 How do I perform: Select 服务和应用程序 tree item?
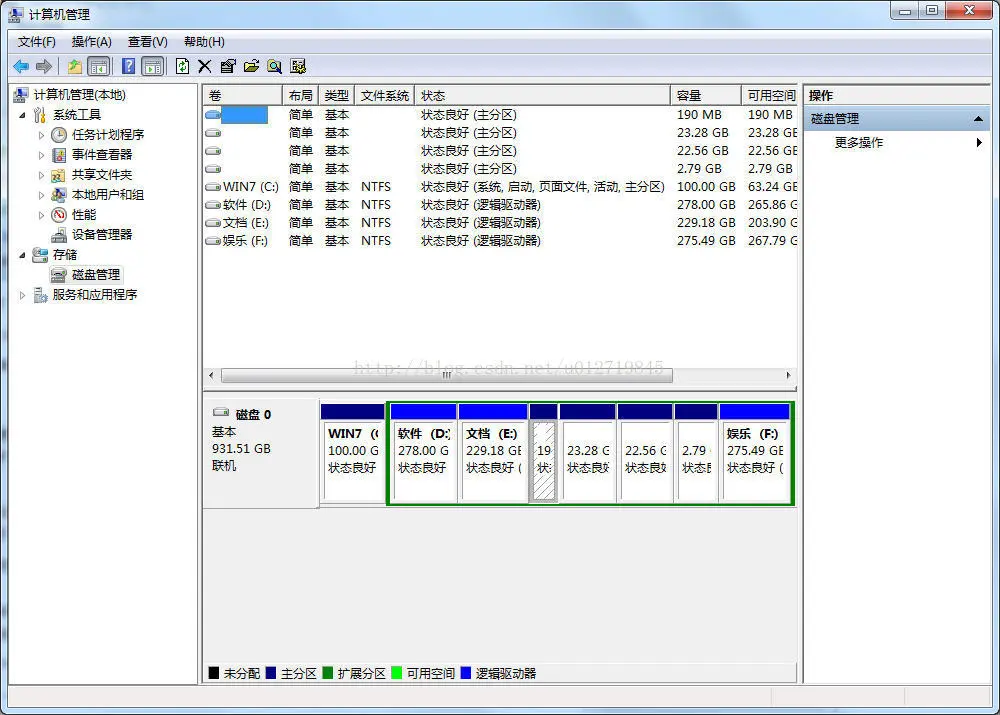pyautogui.click(x=94, y=295)
